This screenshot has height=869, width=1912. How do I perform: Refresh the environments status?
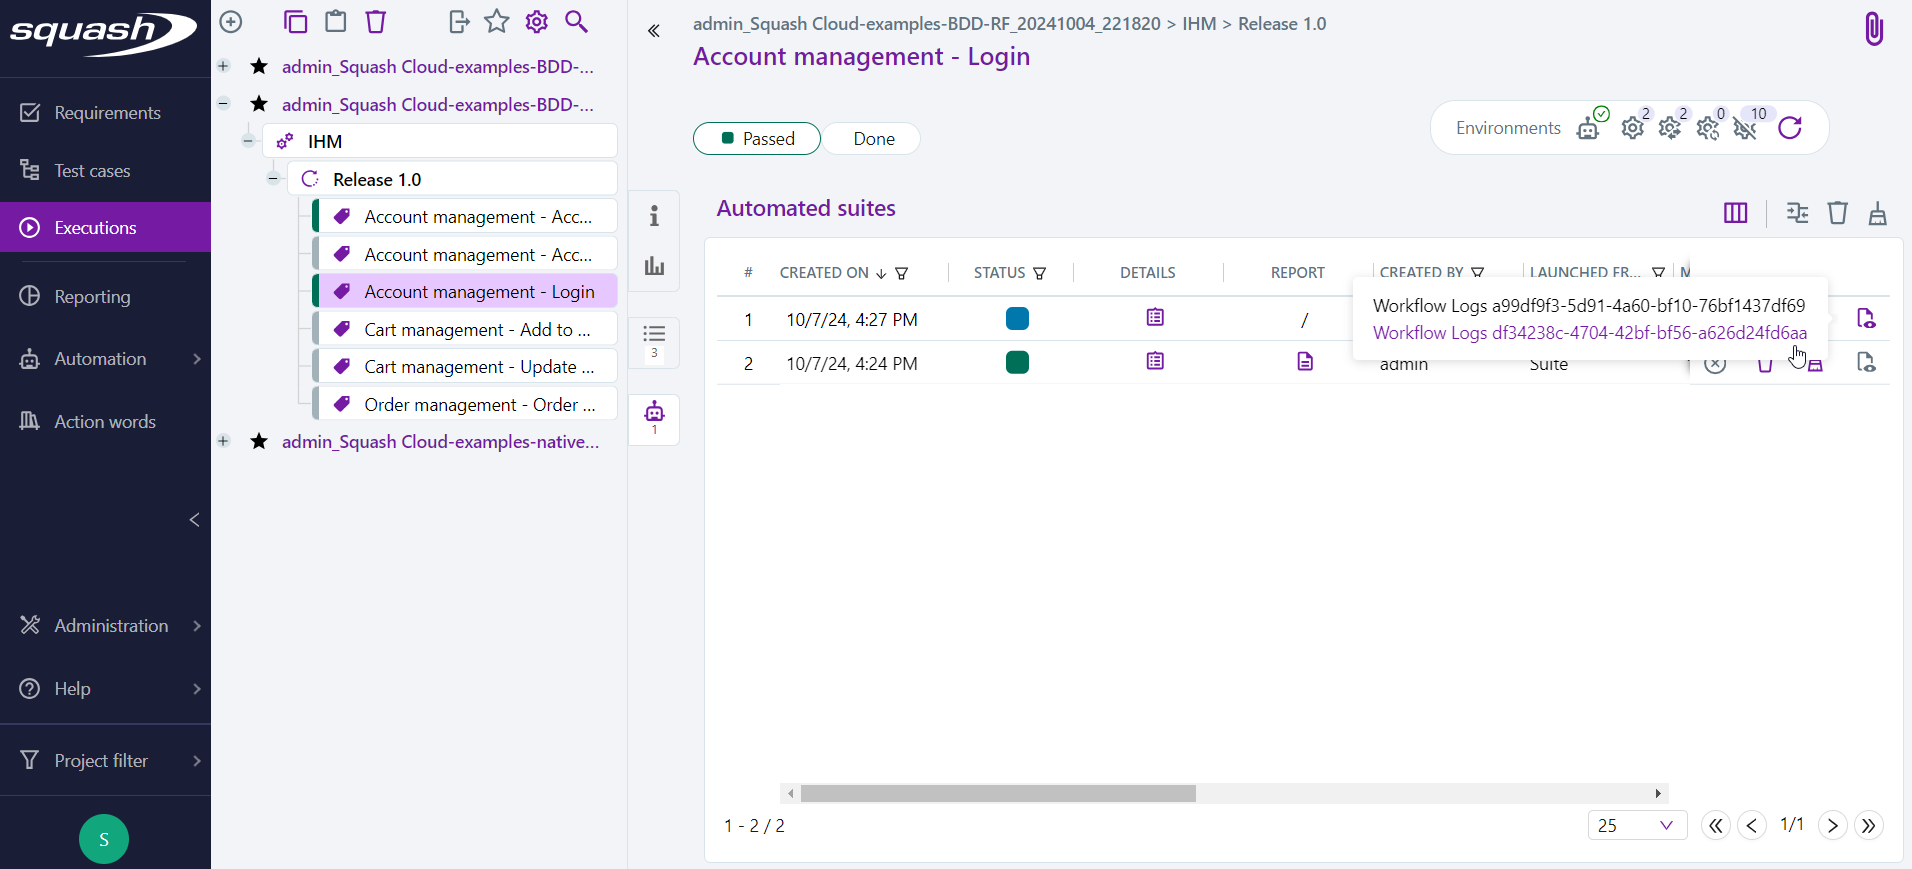tap(1789, 128)
